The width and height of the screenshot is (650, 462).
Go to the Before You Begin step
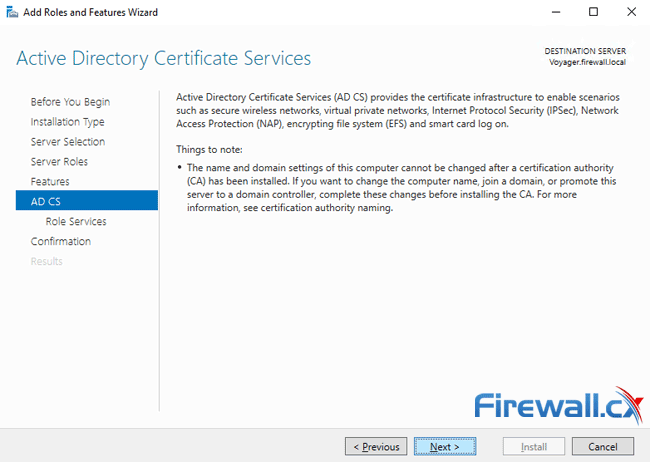[x=70, y=102]
